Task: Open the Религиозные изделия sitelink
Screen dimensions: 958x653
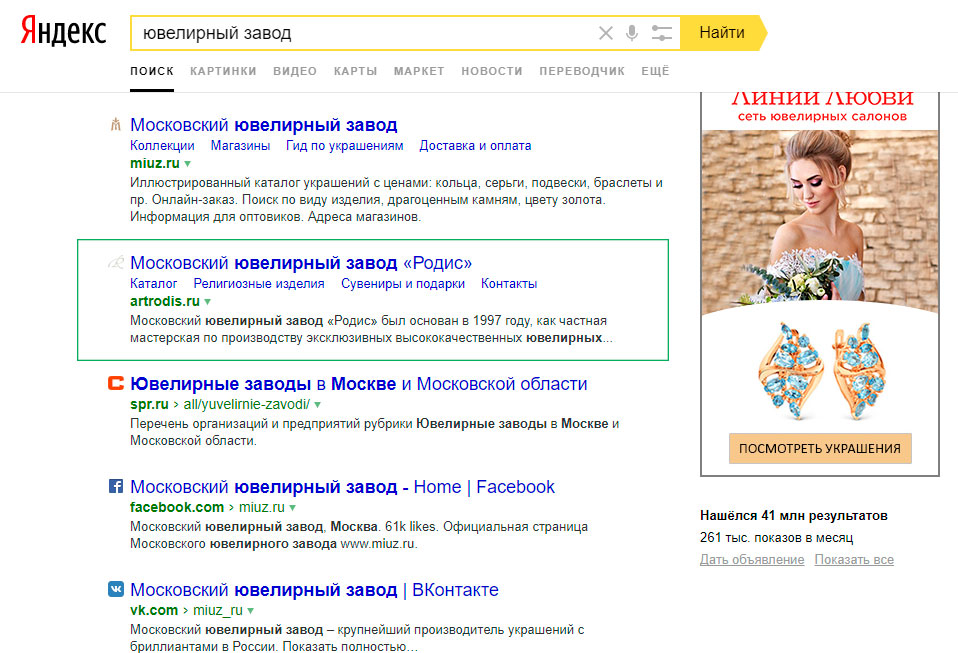Action: [x=259, y=283]
